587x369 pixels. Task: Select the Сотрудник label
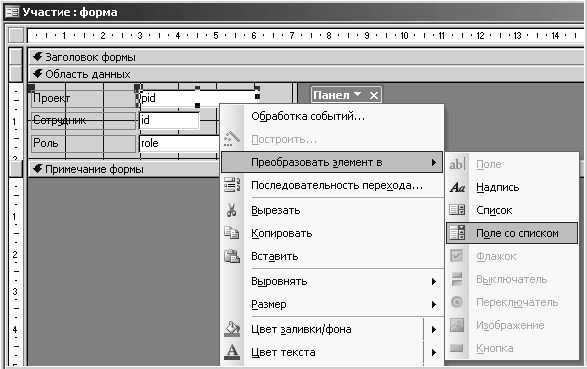(x=83, y=120)
